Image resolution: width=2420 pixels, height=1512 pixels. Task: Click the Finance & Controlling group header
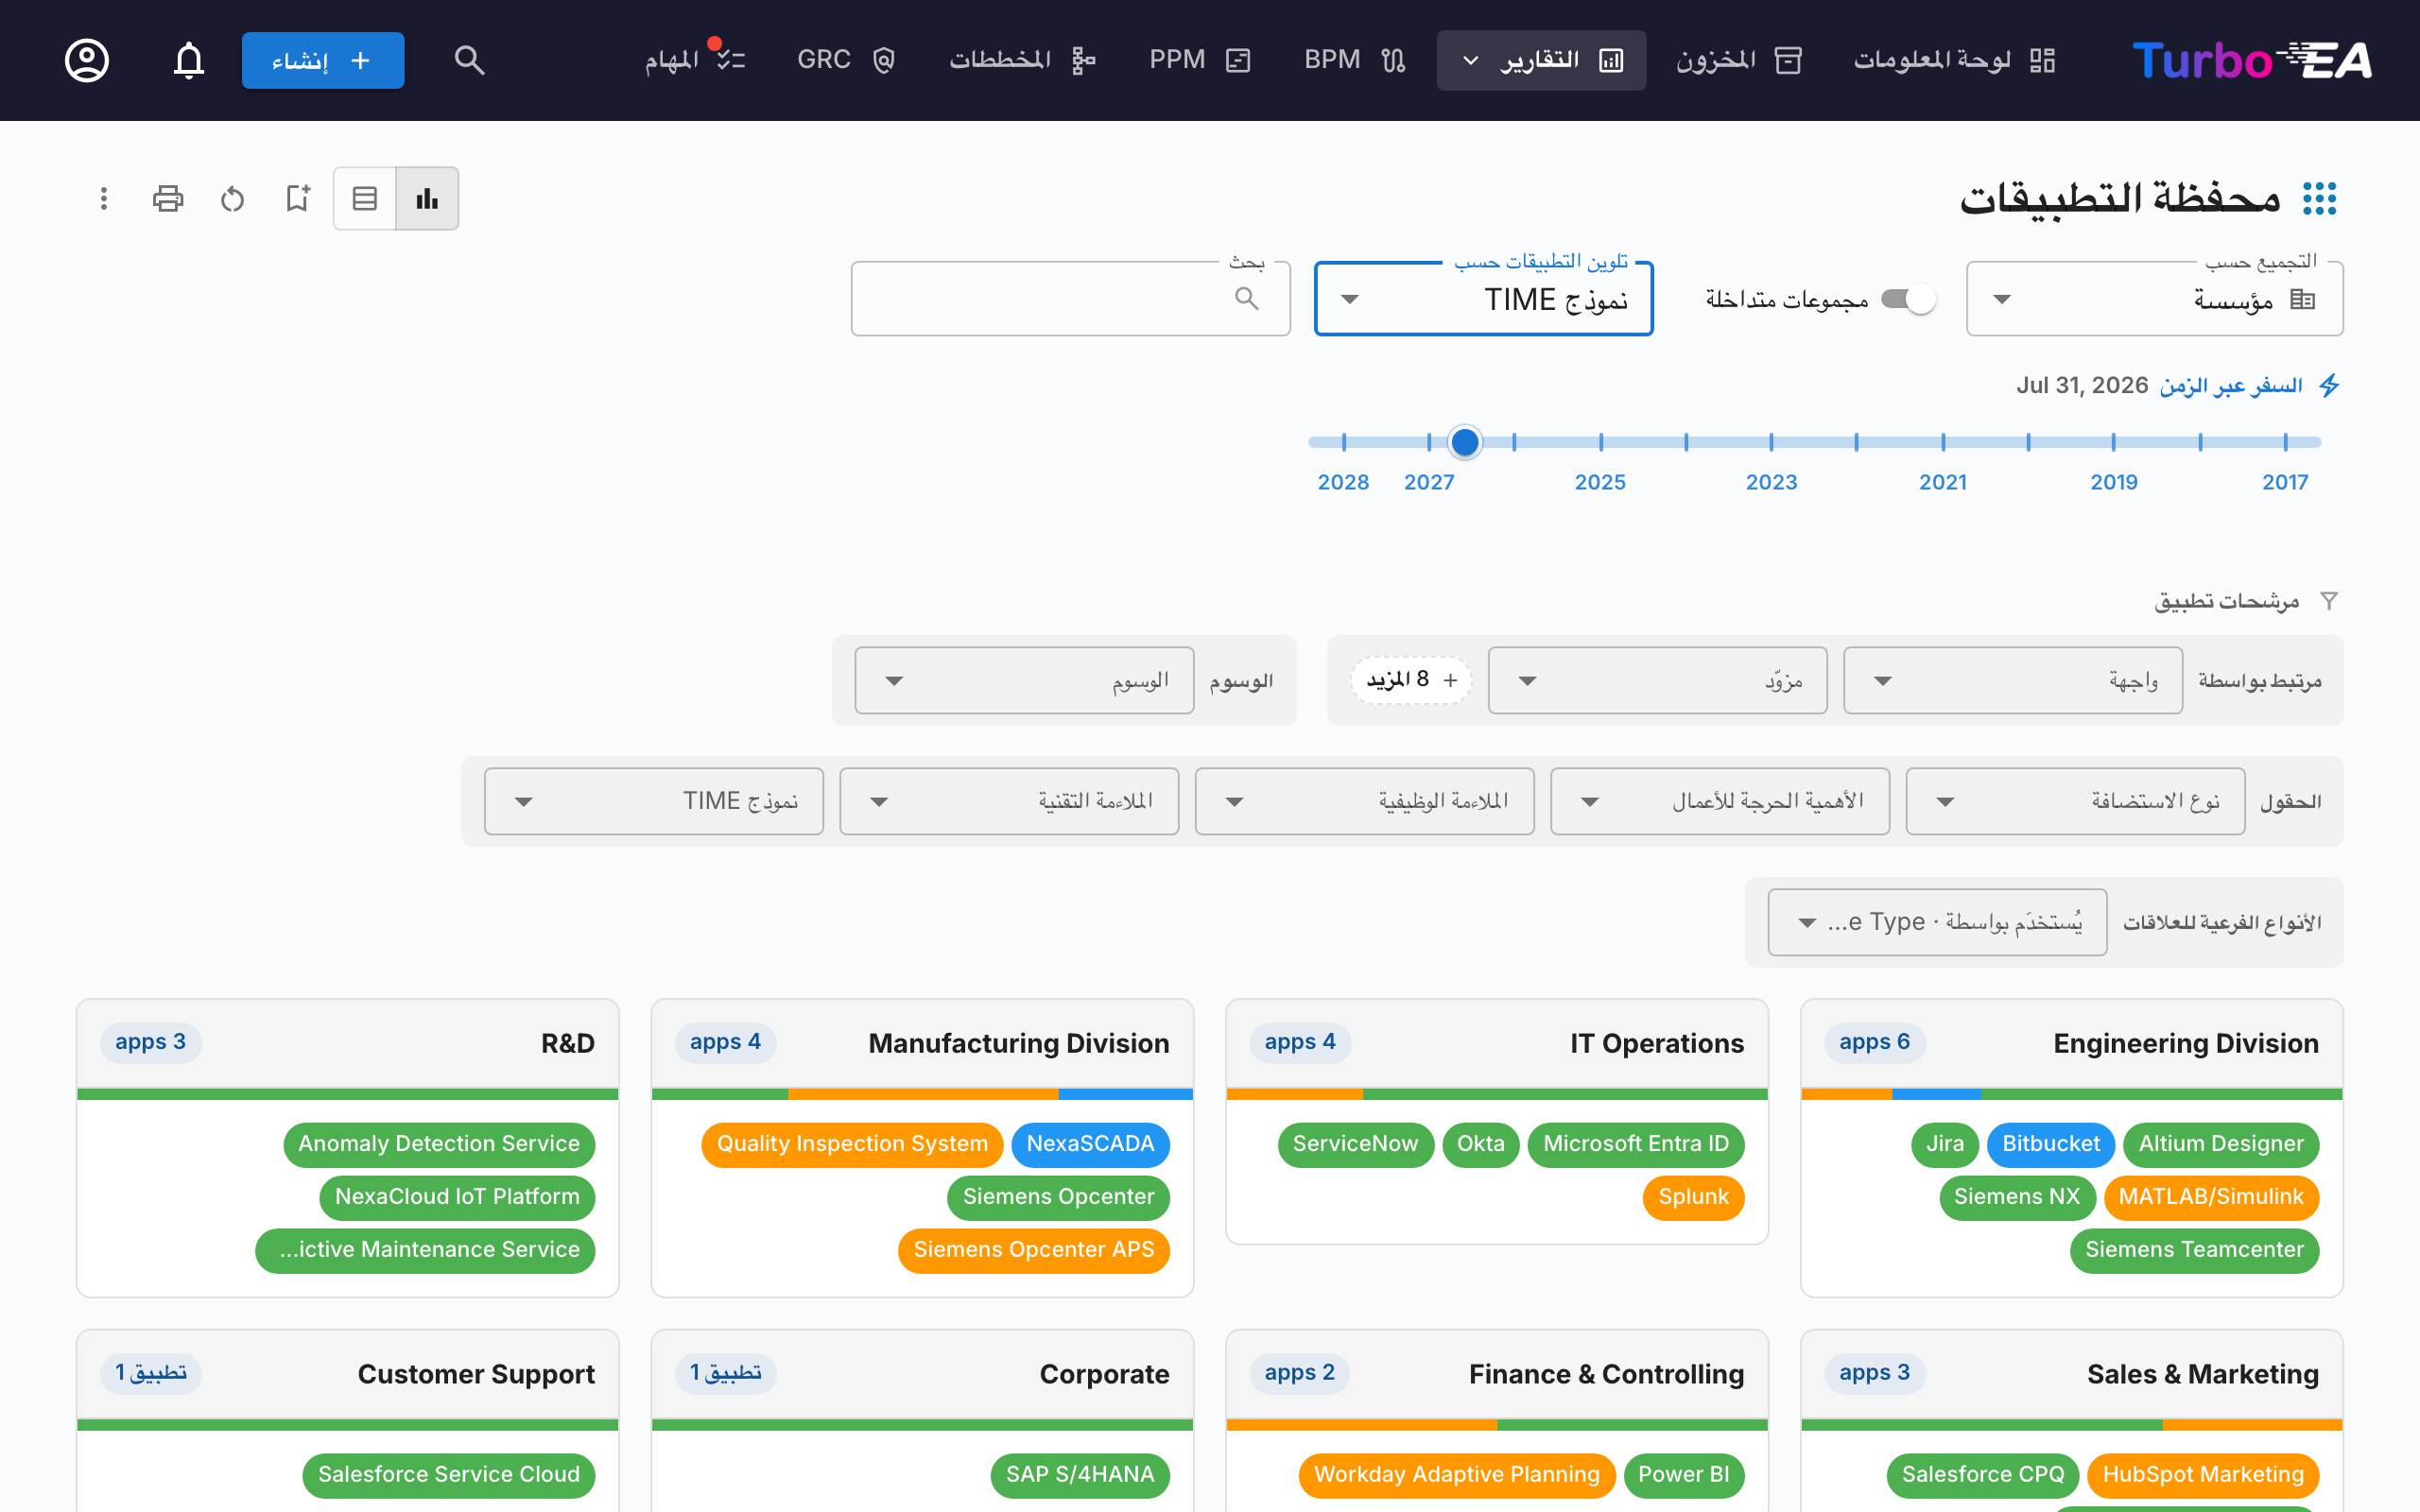point(1497,1374)
